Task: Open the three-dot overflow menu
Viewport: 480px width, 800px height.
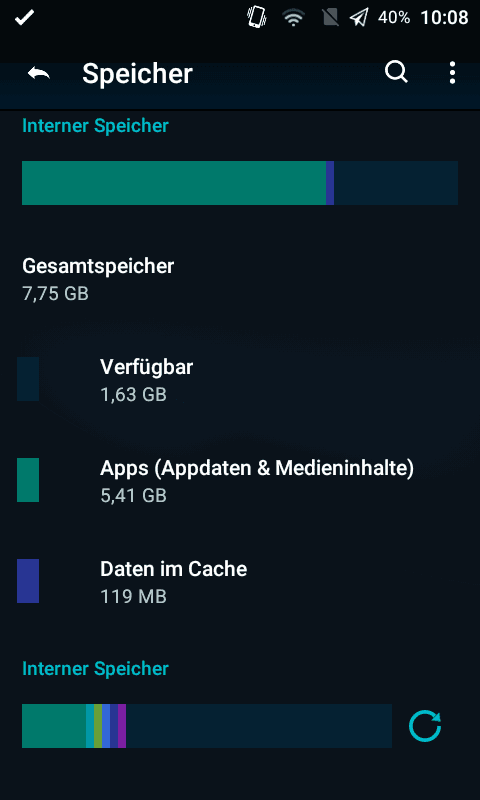Action: (x=452, y=73)
